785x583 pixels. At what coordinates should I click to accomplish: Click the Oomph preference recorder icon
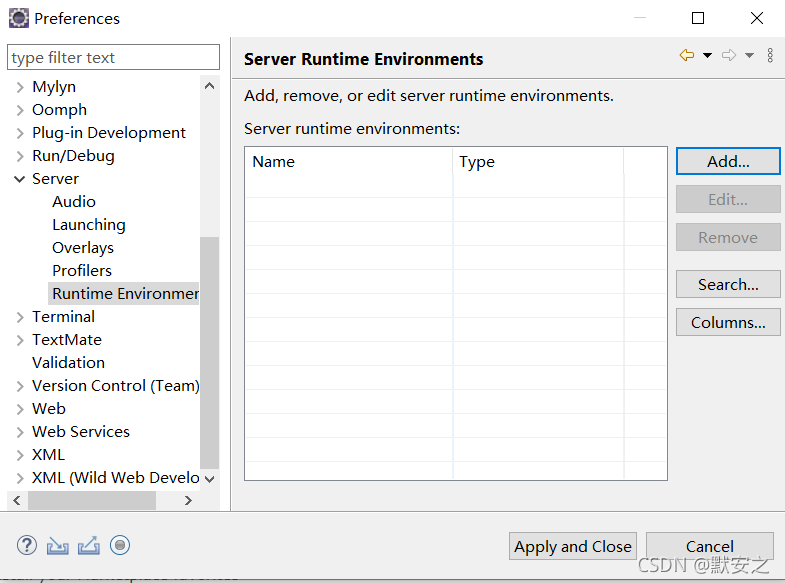tap(120, 545)
